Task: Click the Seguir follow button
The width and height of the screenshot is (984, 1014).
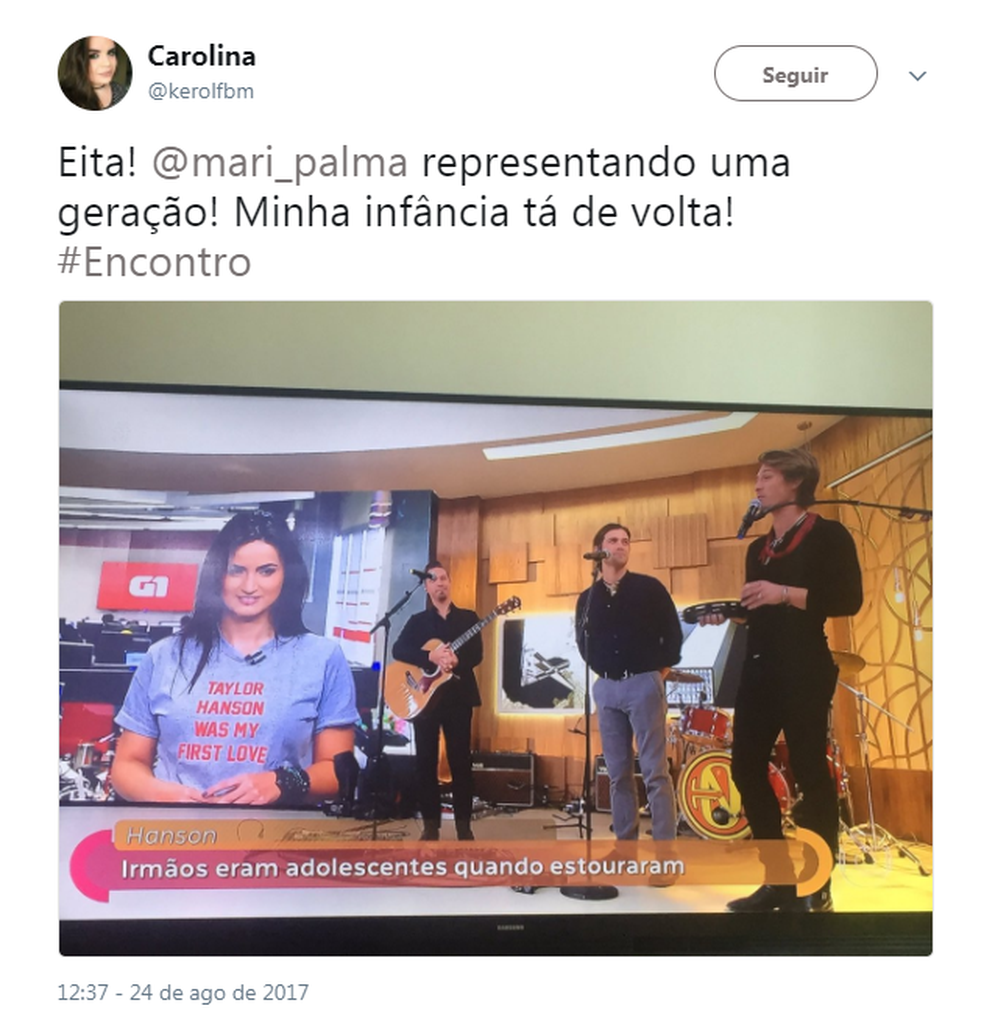Action: [795, 74]
